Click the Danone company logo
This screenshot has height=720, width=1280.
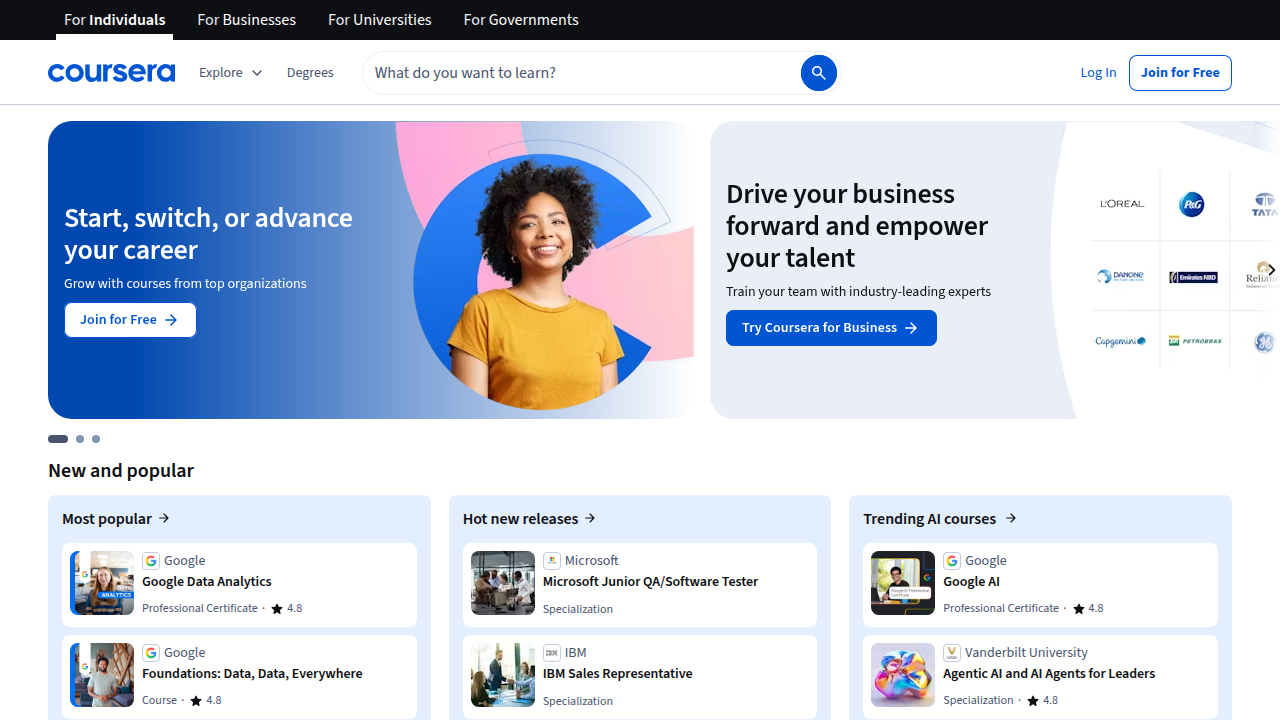pyautogui.click(x=1119, y=277)
